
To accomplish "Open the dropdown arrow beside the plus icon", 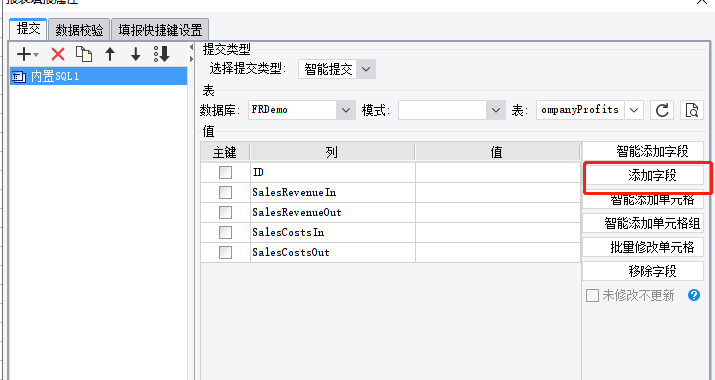I will 36,55.
